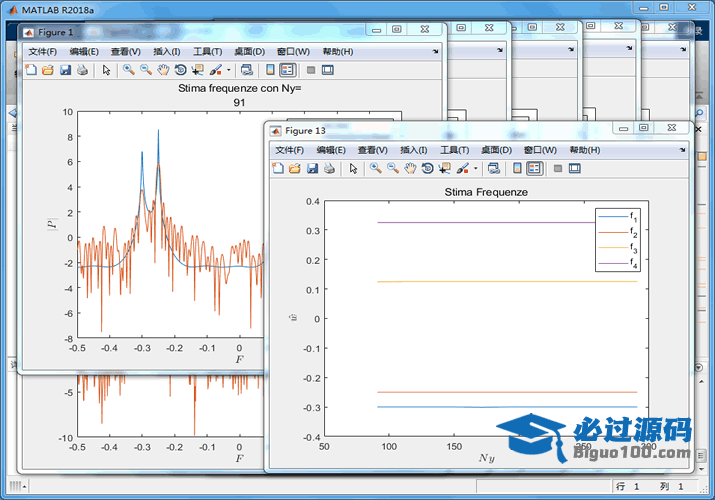This screenshot has height=500, width=715.
Task: Open brush color dropdown arrow in Figure 13
Action: point(476,168)
